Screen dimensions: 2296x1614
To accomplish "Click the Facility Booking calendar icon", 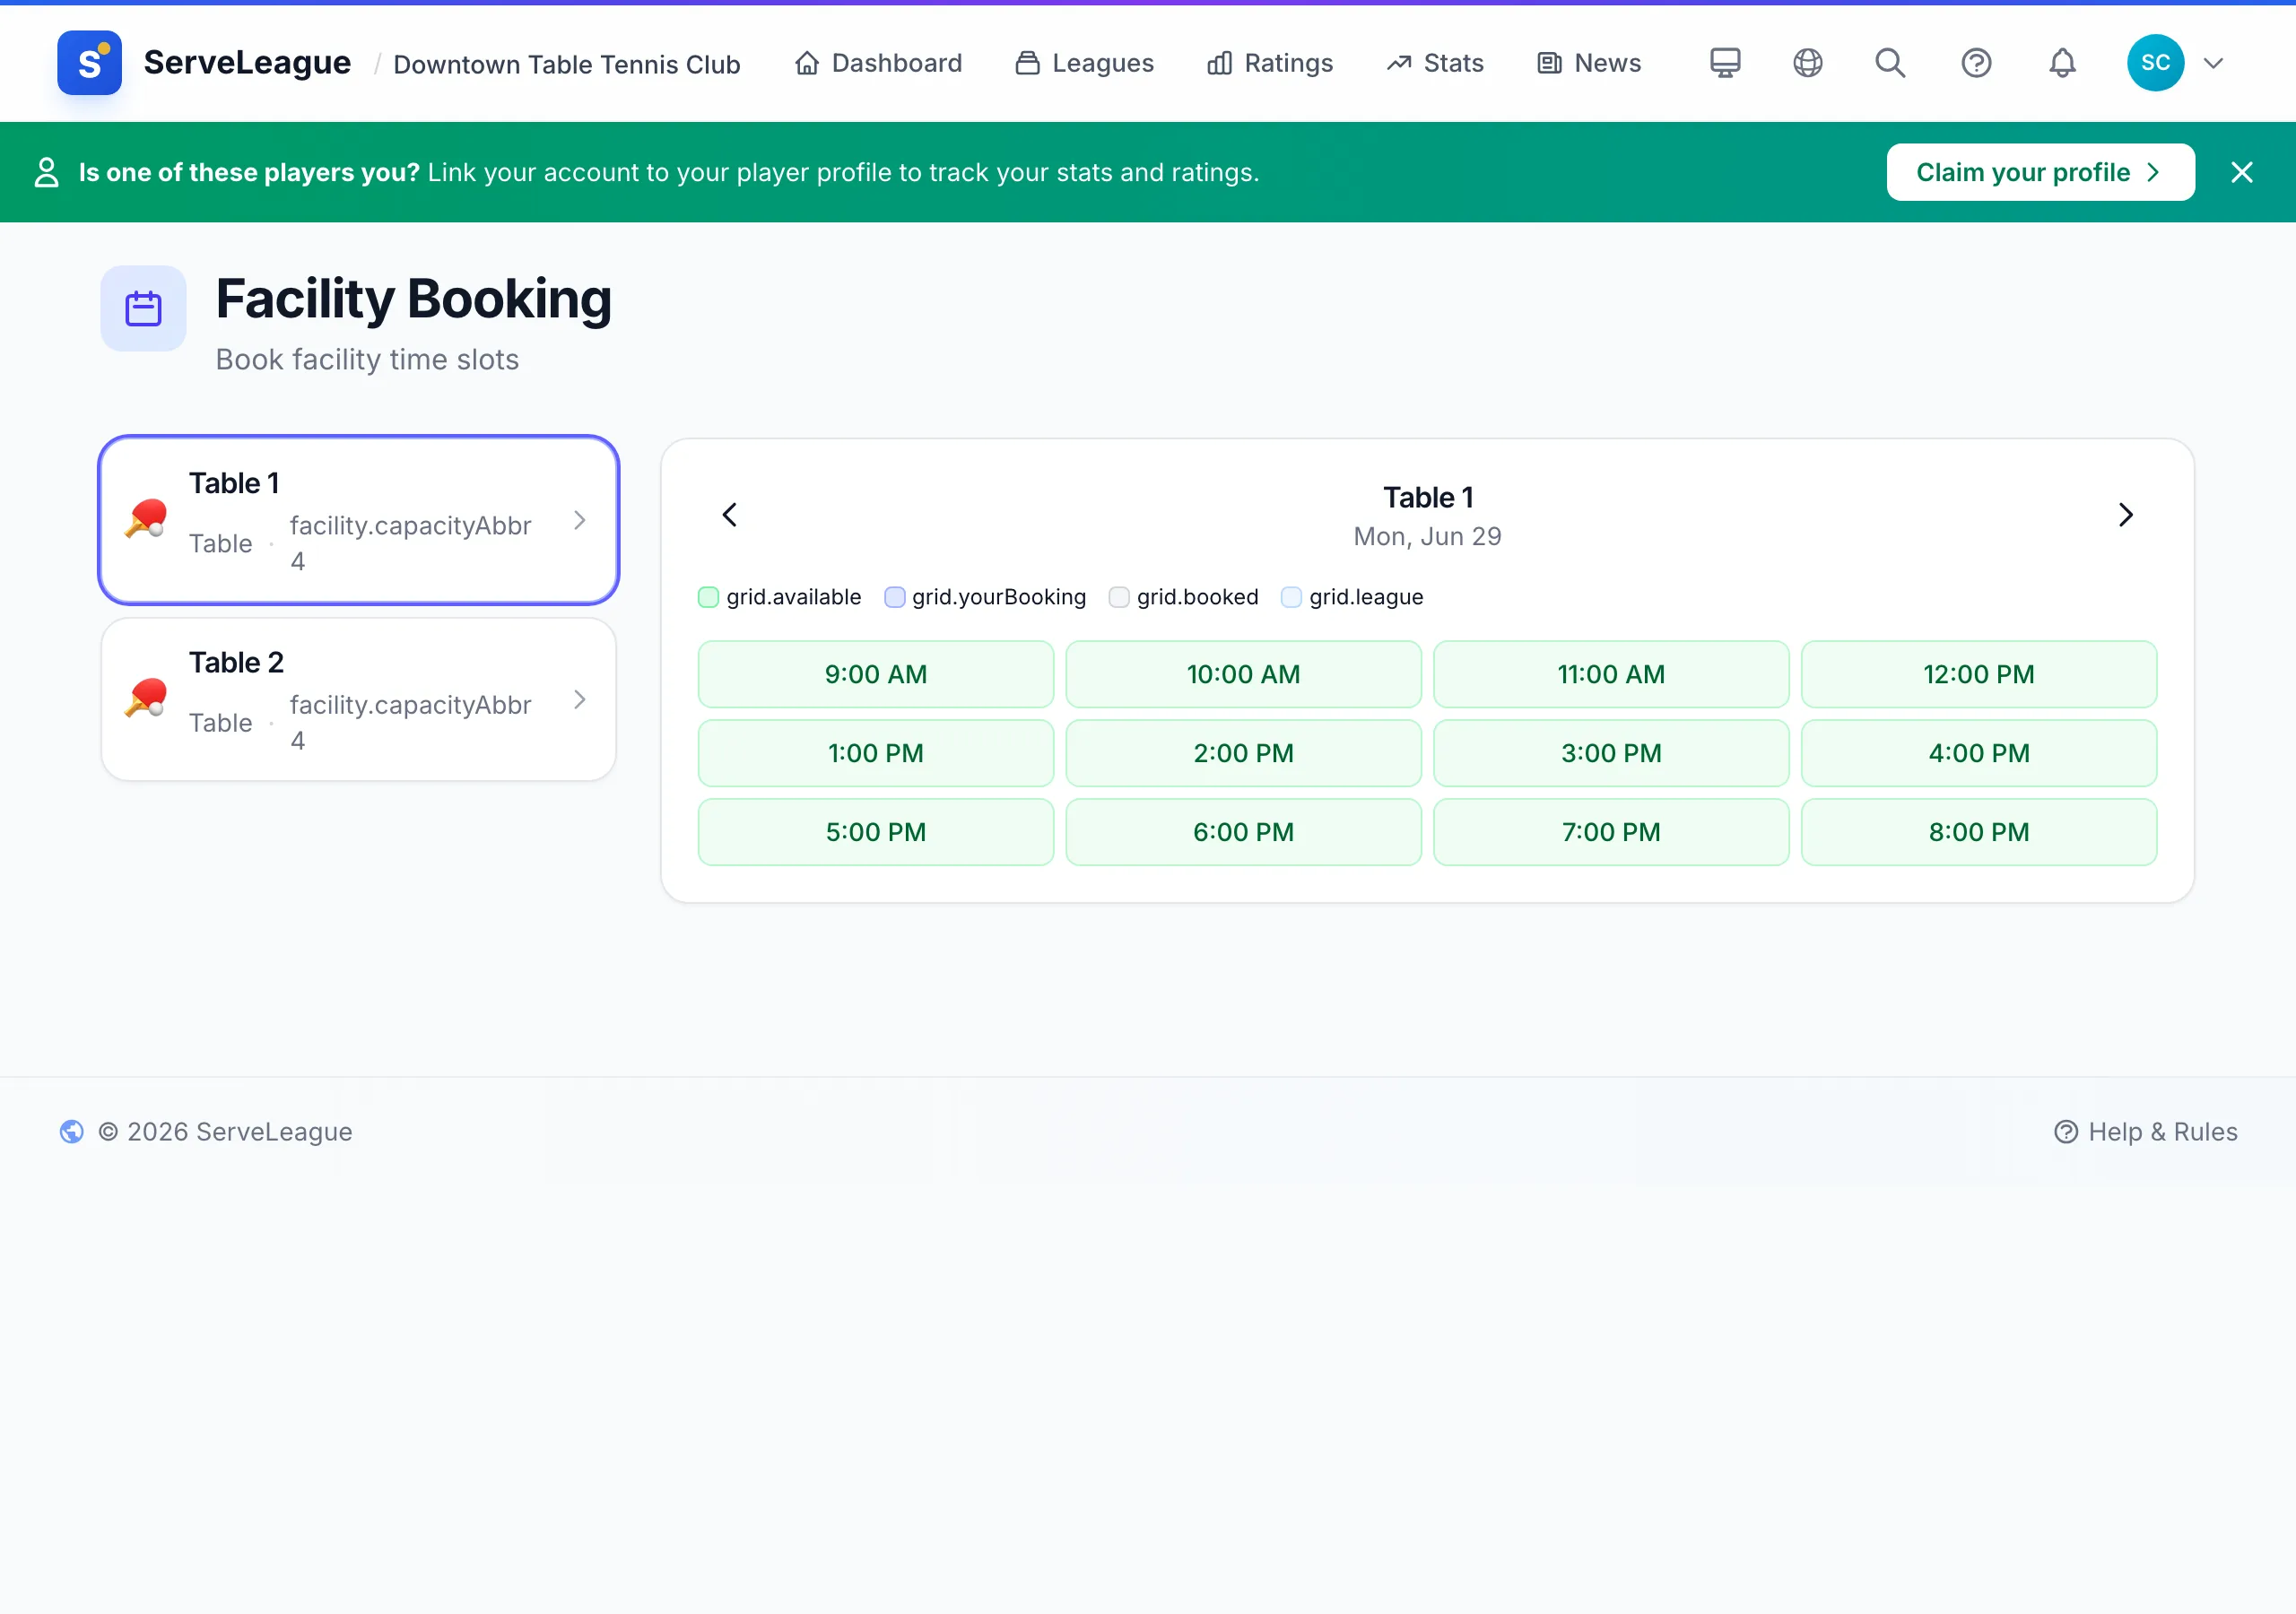I will pos(143,308).
